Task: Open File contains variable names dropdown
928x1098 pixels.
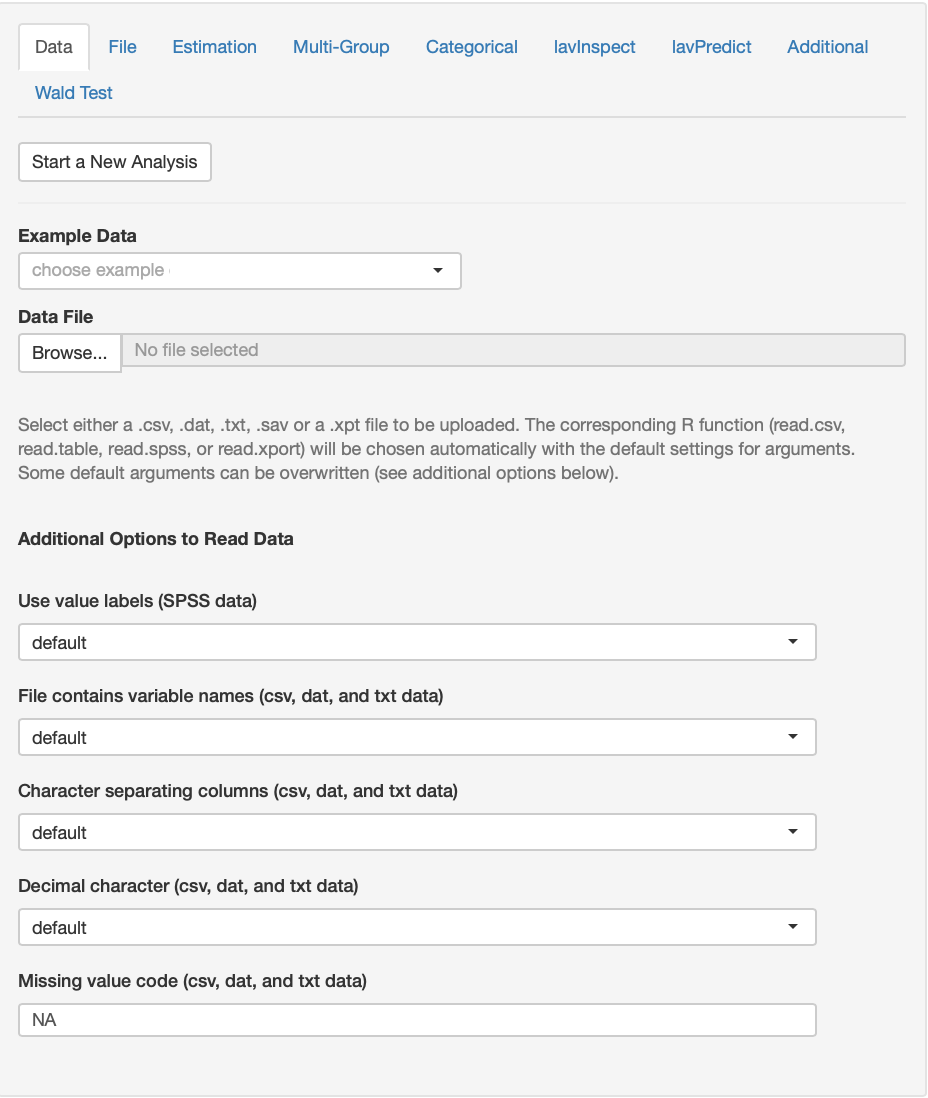Action: (417, 738)
